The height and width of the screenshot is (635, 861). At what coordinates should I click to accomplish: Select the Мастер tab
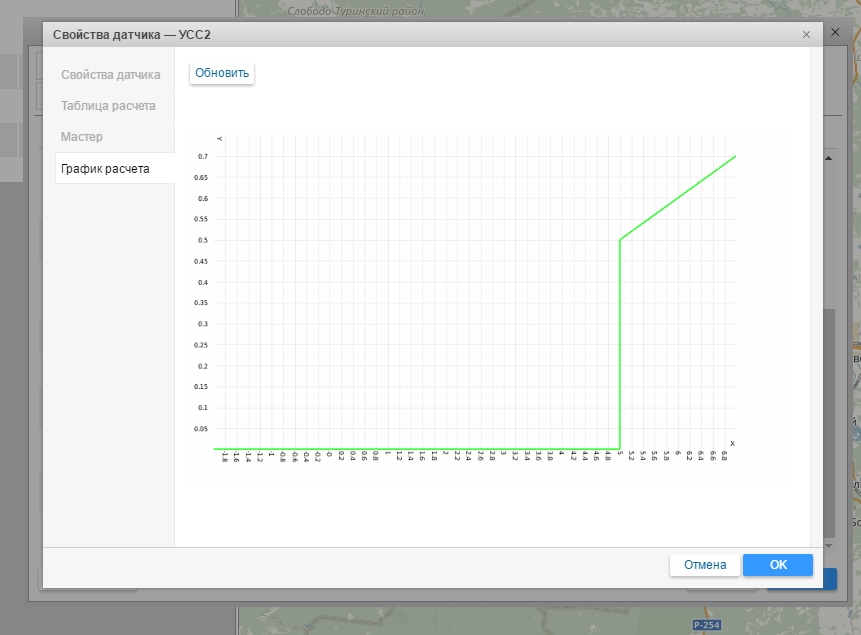pyautogui.click(x=82, y=137)
